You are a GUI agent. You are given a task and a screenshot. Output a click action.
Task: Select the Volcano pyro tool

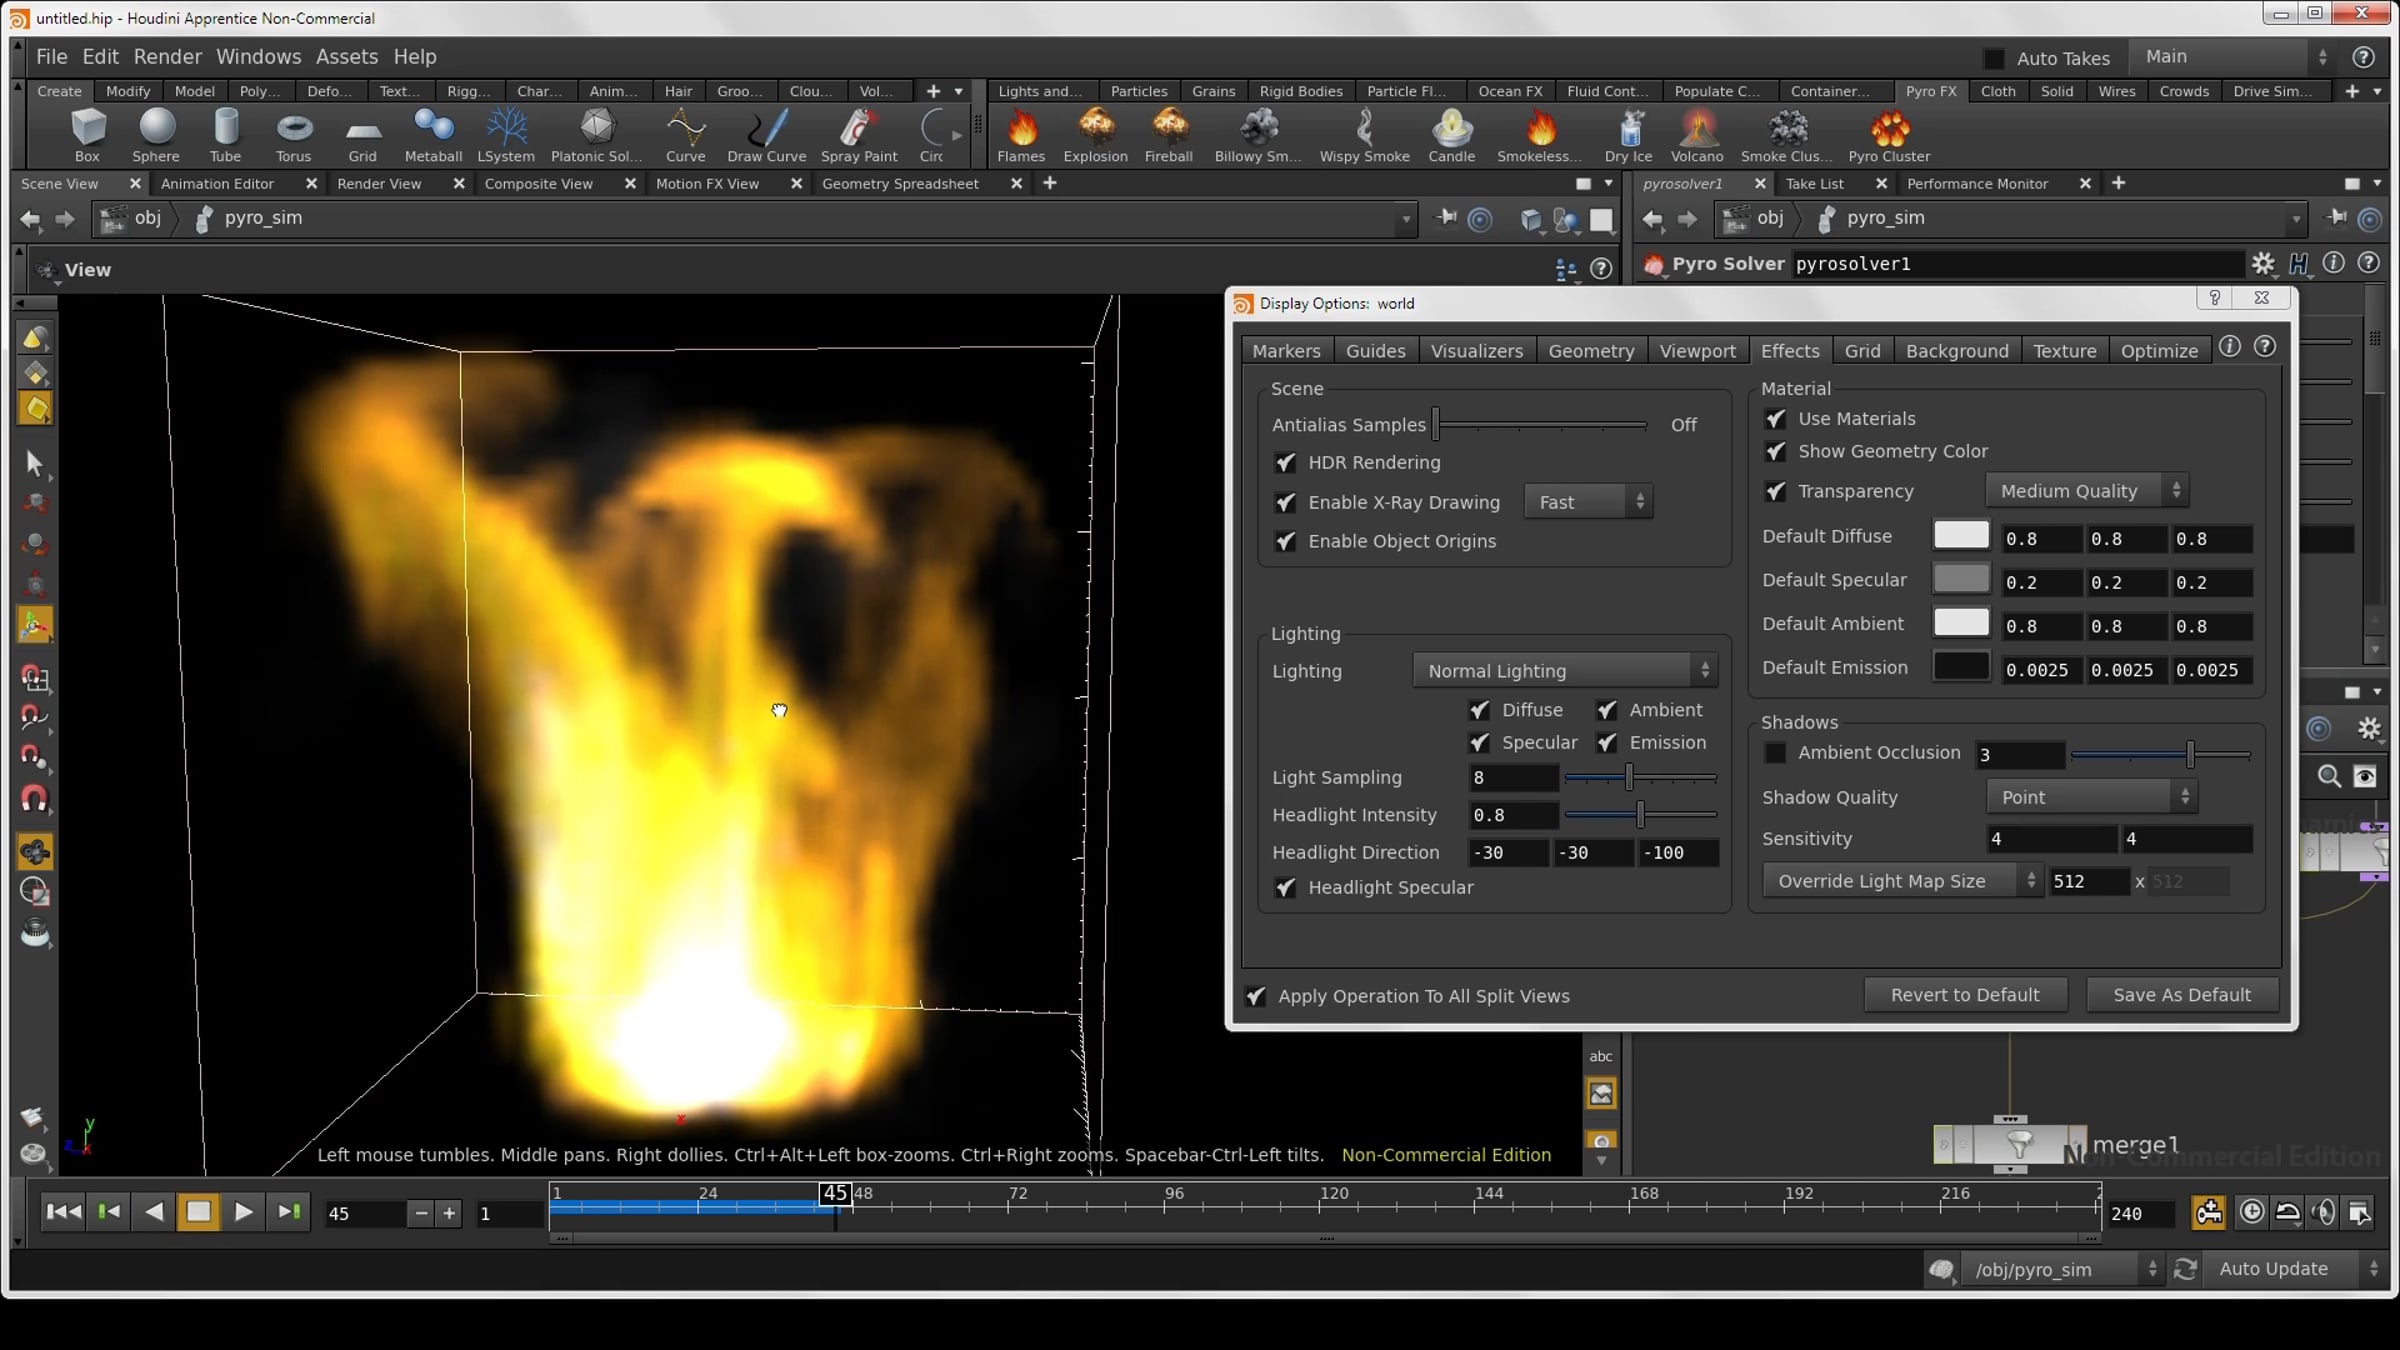pyautogui.click(x=1698, y=135)
